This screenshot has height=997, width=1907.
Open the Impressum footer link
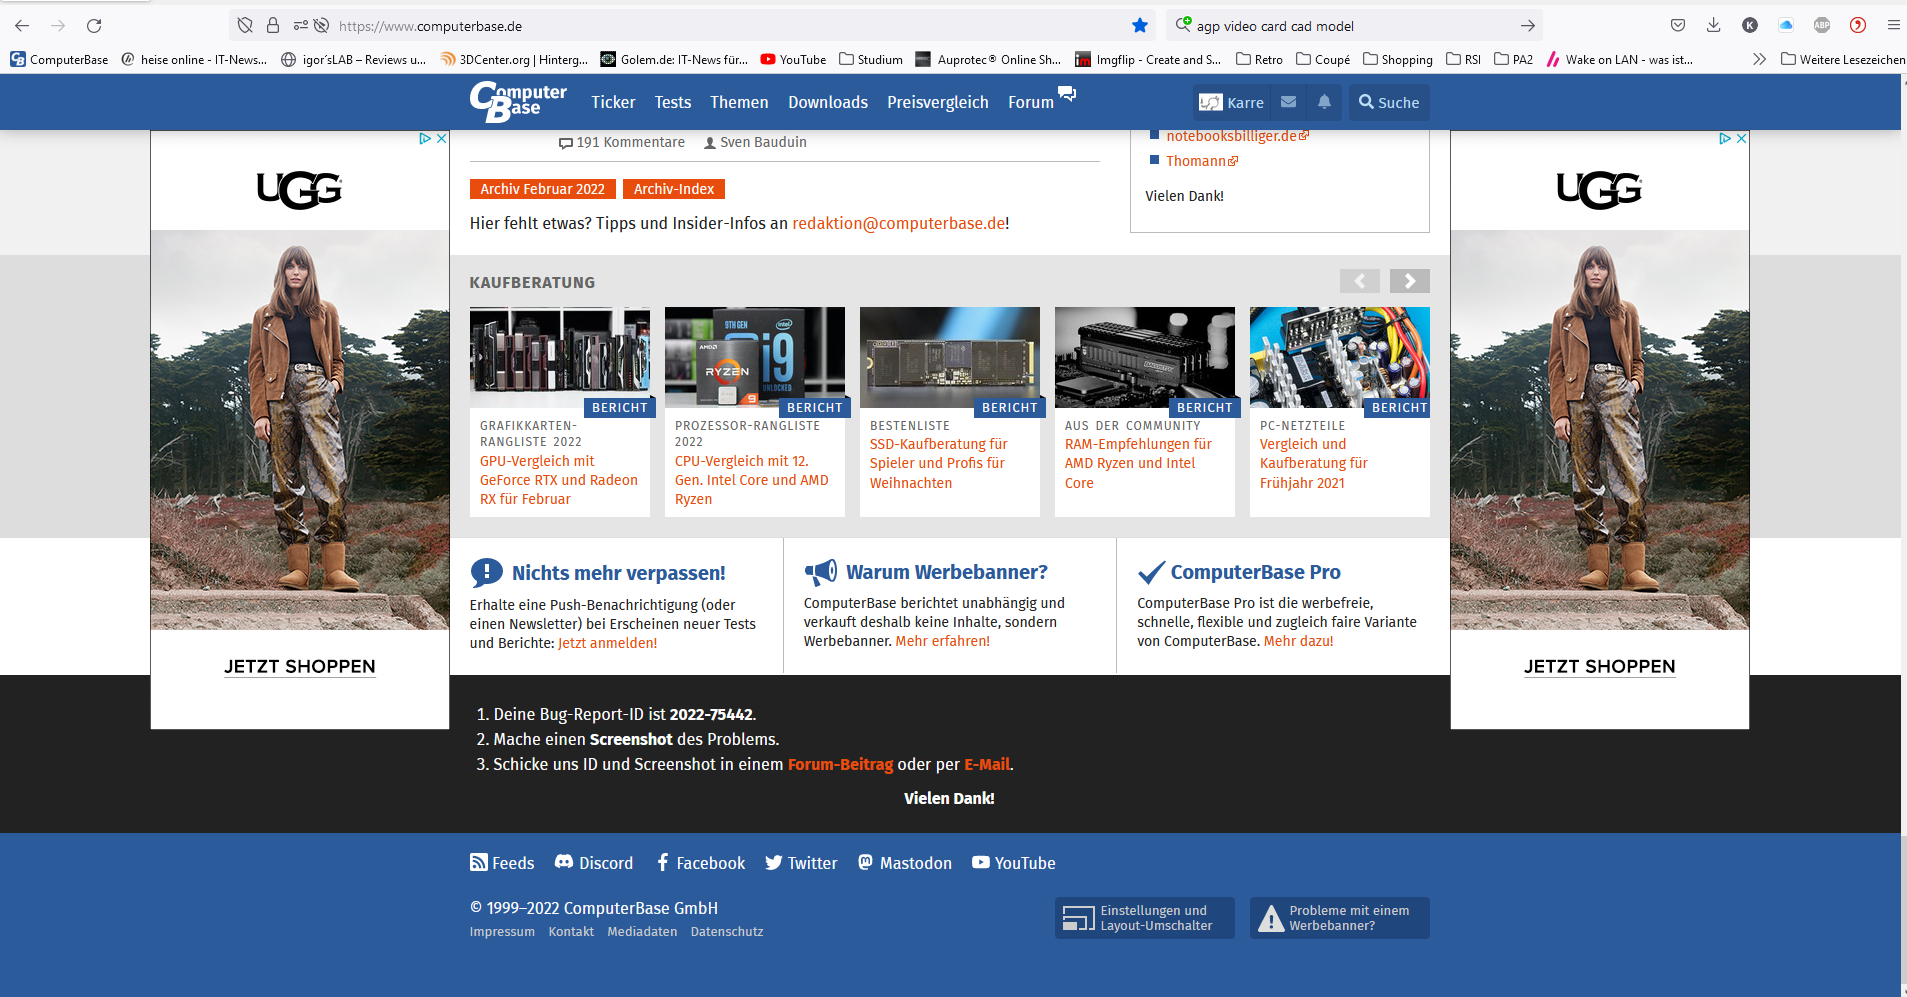click(502, 932)
